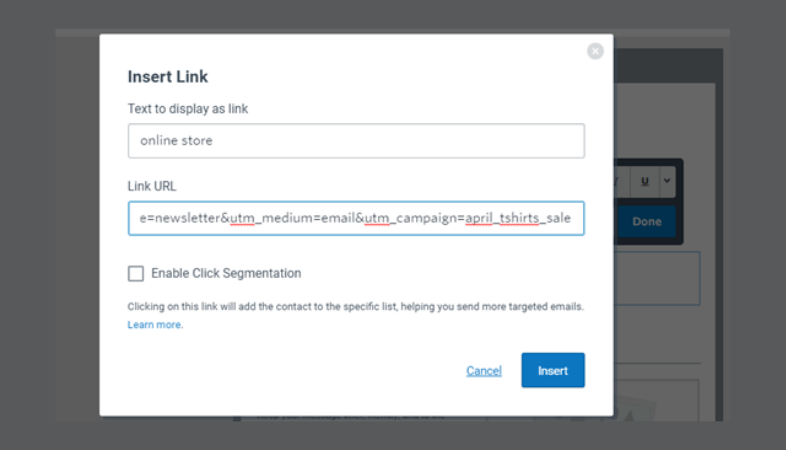
Task: Click the dimmed Done button
Action: (647, 221)
